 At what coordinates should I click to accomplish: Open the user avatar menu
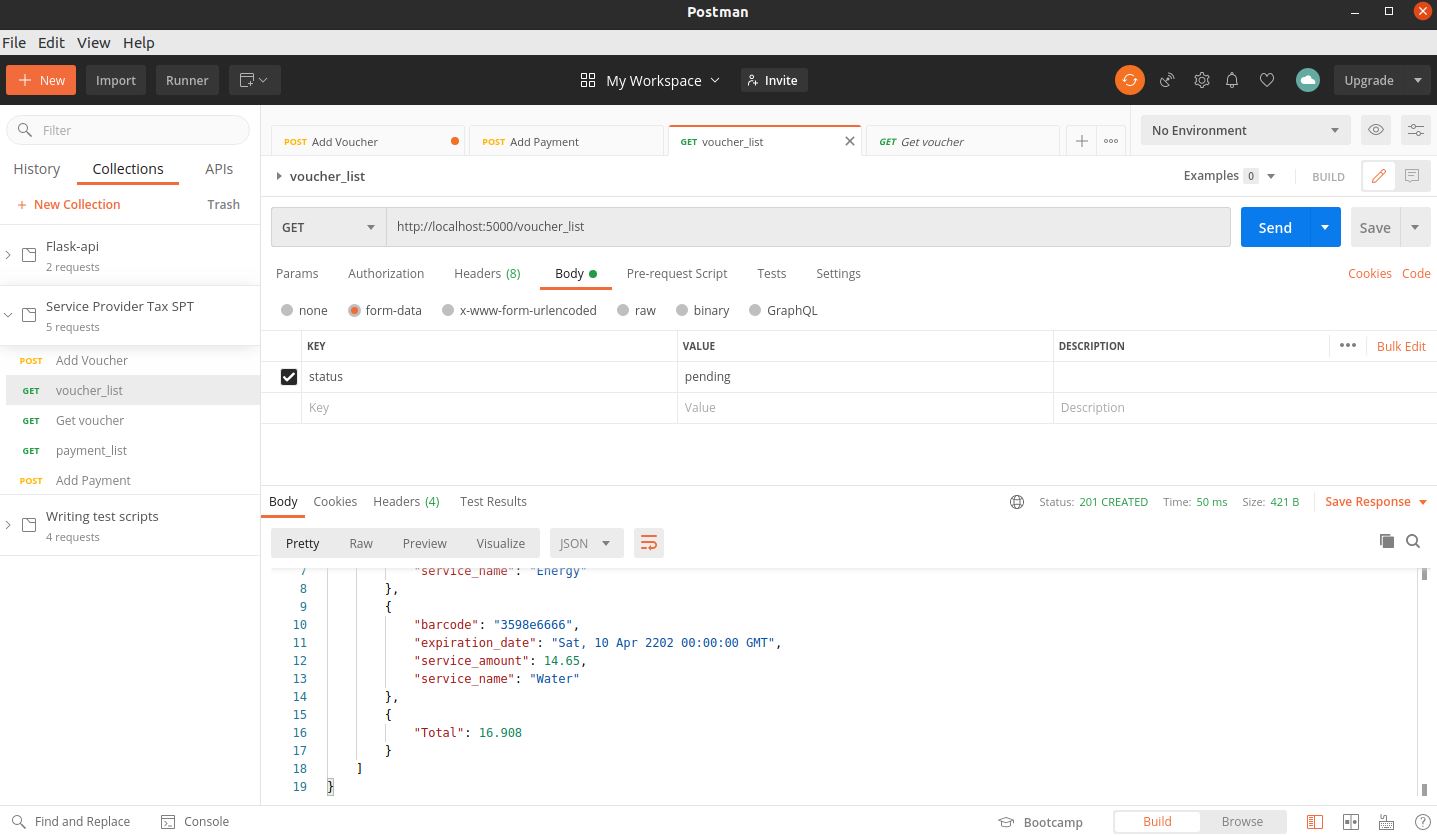tap(1307, 80)
